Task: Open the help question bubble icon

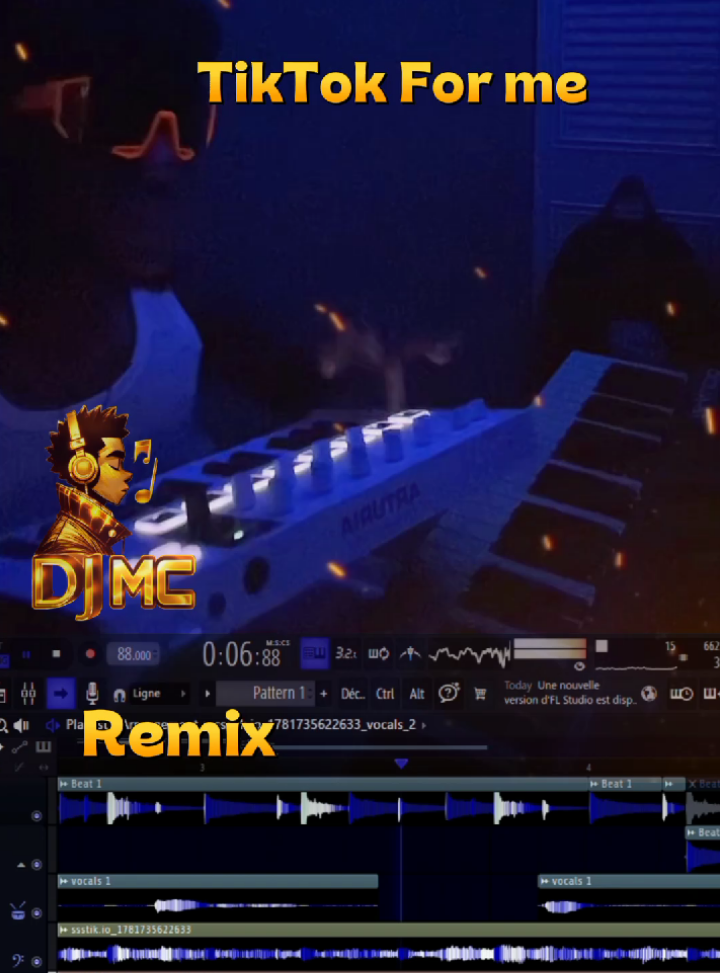Action: [x=448, y=693]
